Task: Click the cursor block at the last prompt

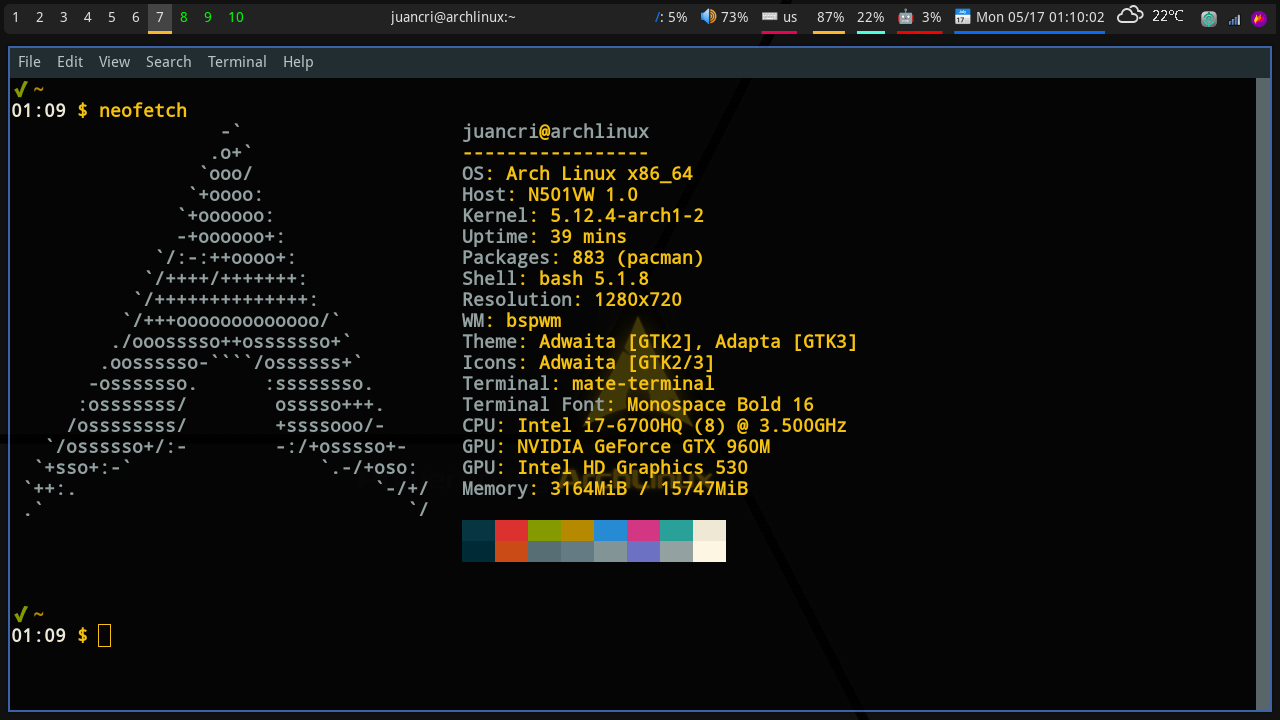Action: tap(105, 635)
